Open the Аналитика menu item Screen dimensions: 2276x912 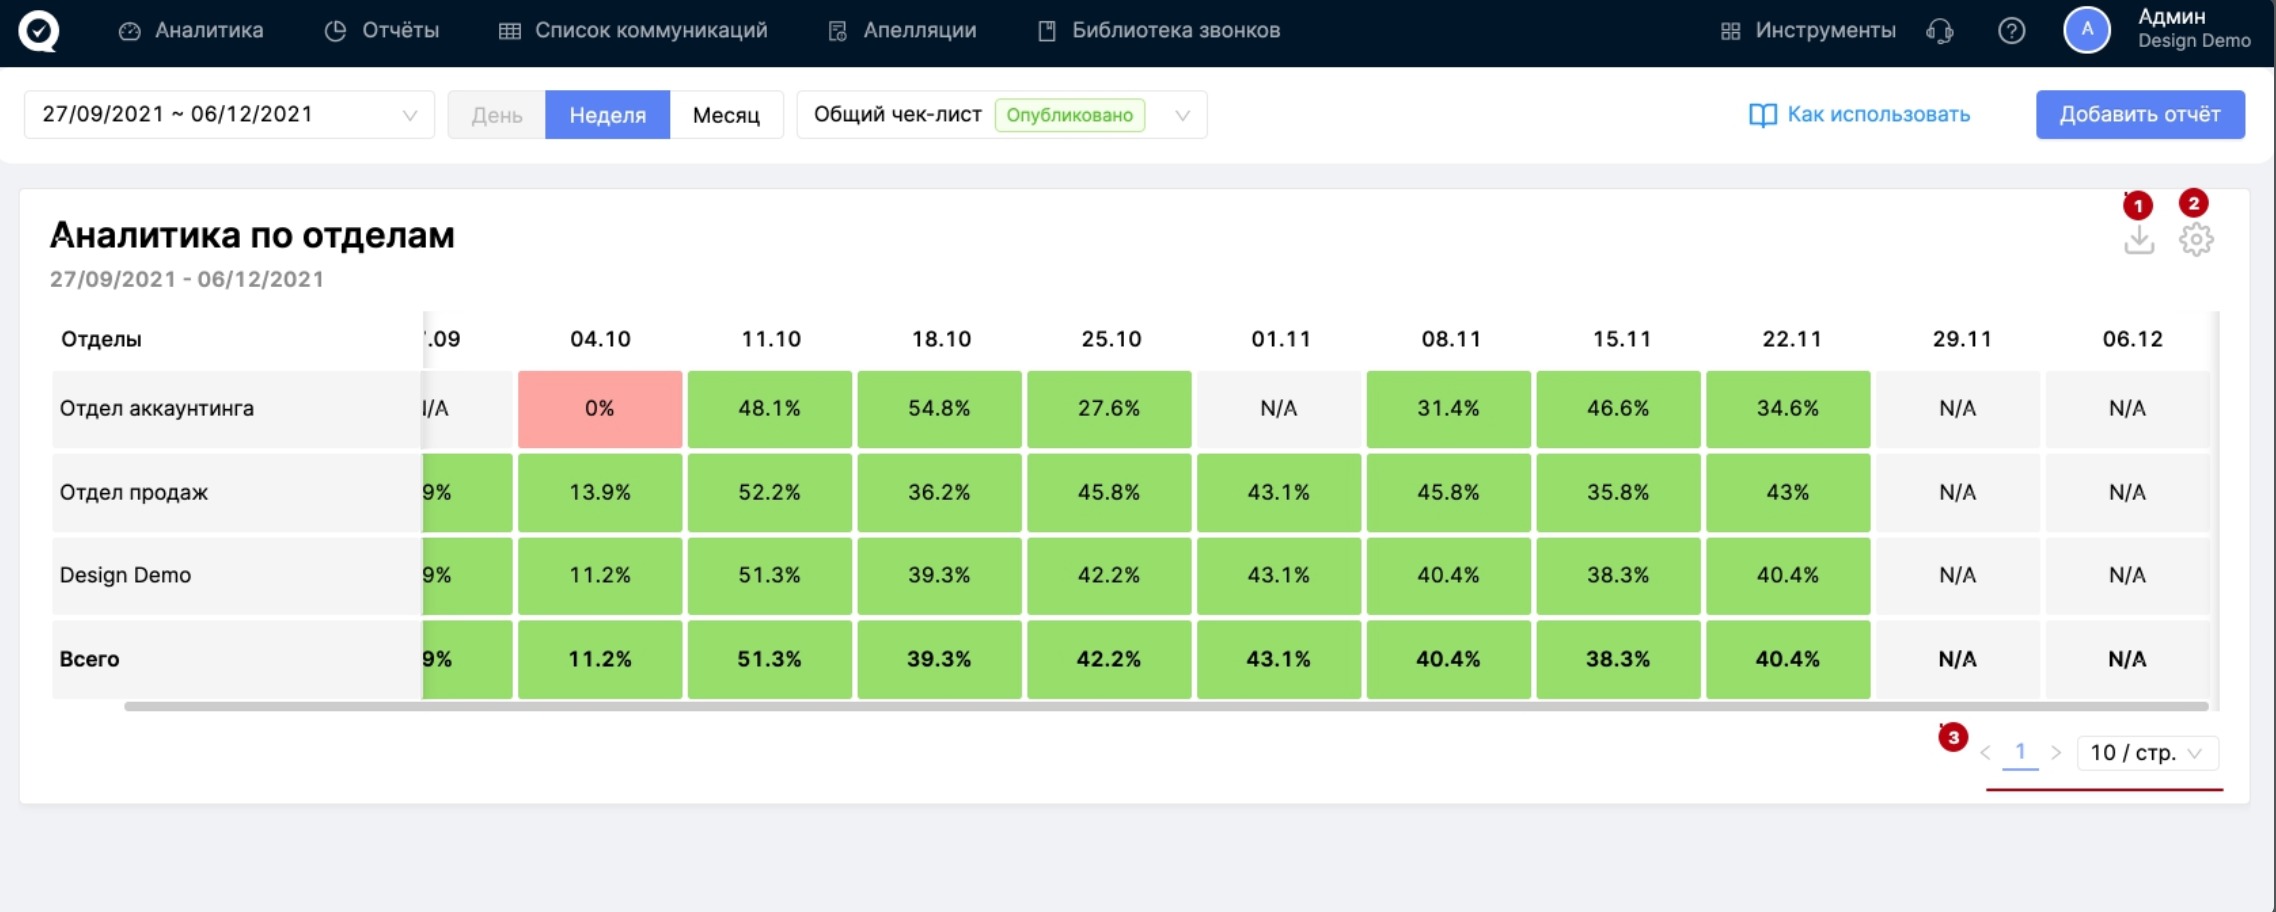point(191,31)
